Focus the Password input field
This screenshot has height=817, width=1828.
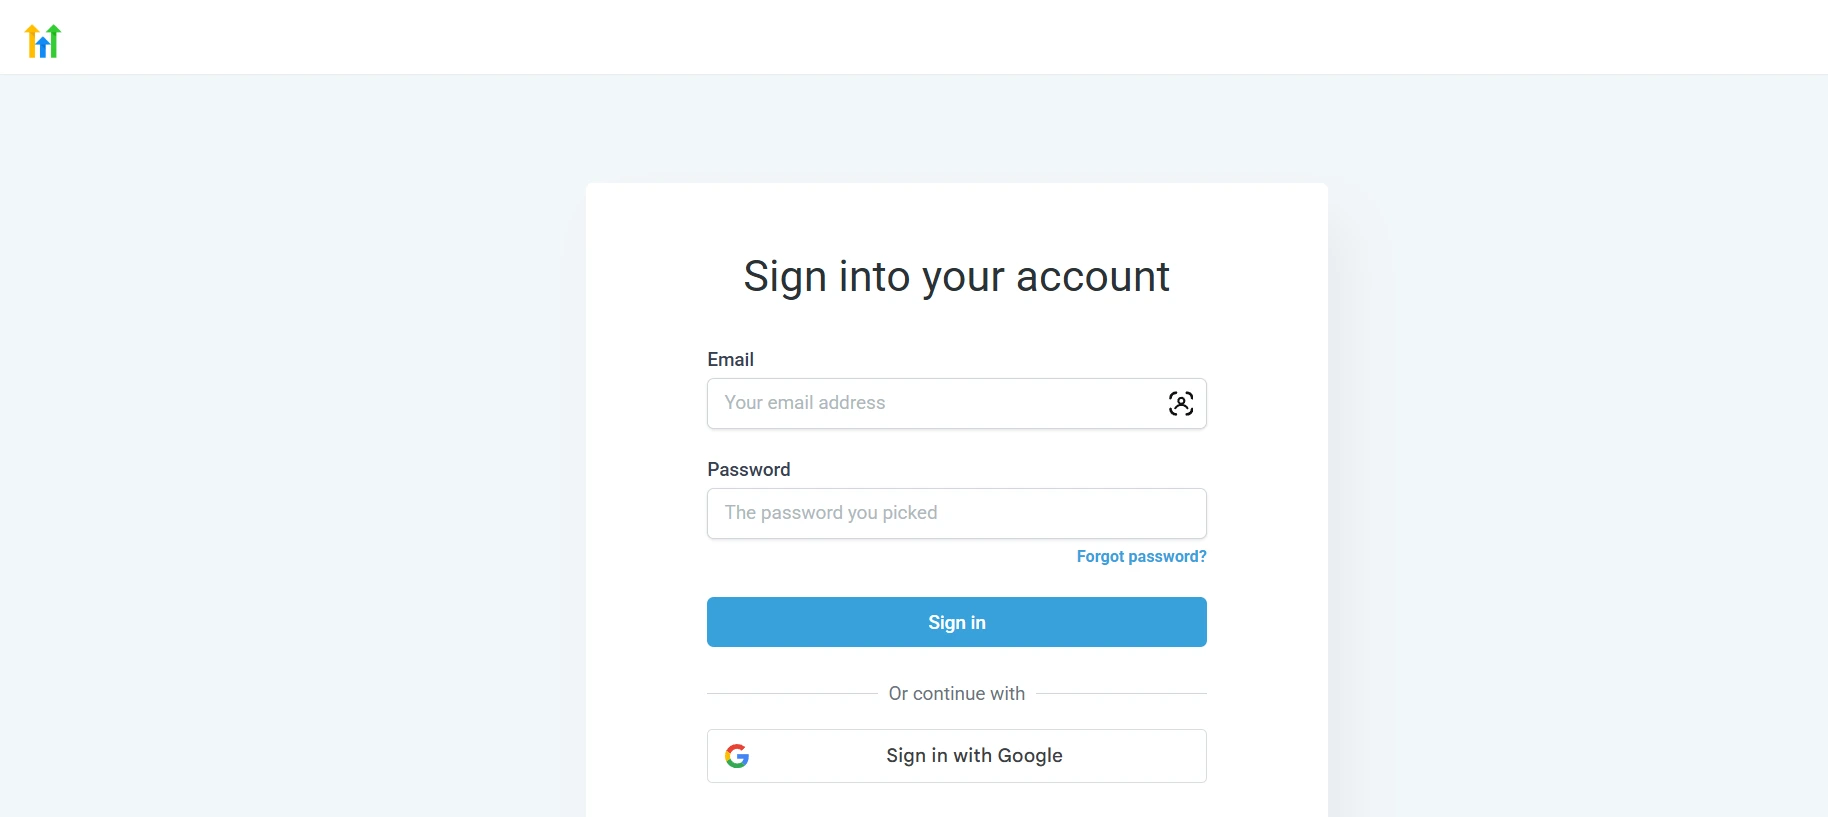coord(957,514)
